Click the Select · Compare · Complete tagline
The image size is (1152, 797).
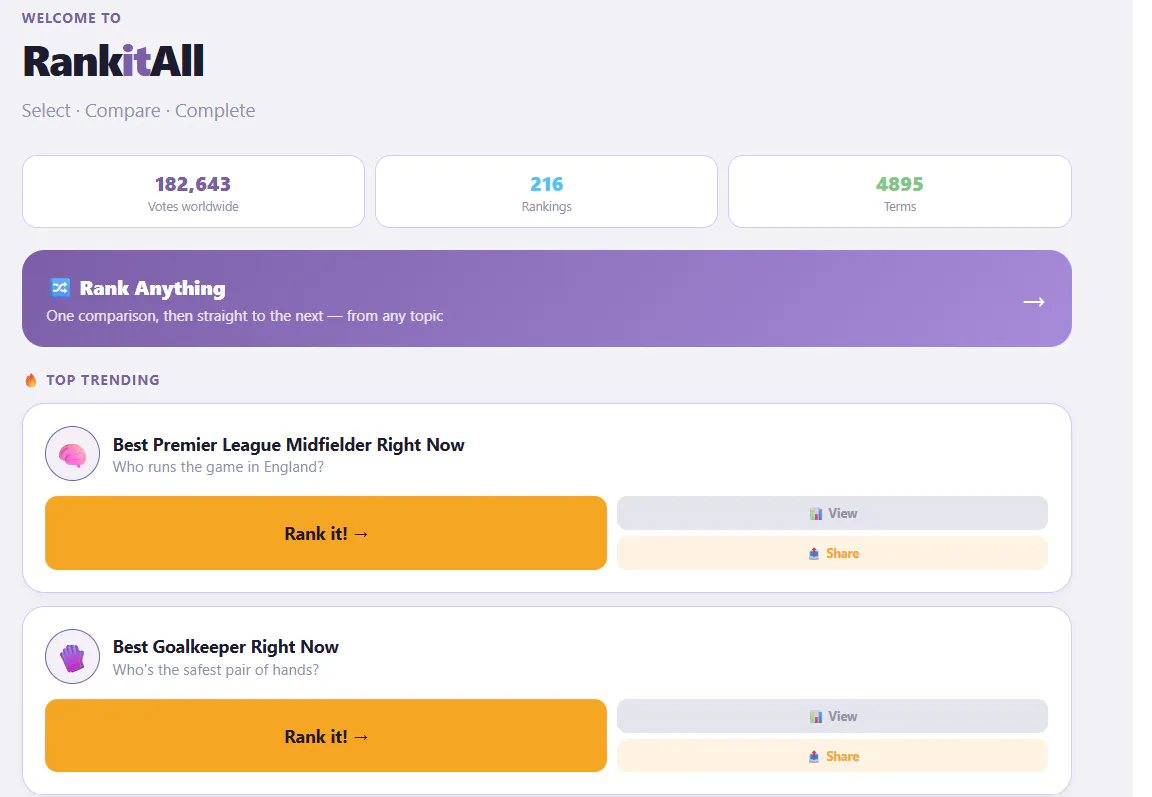(x=138, y=110)
